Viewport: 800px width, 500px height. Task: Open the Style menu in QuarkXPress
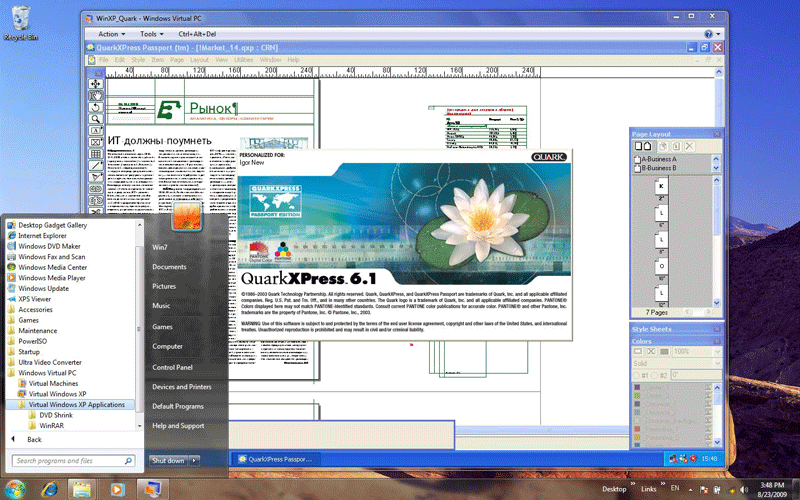tap(139, 60)
